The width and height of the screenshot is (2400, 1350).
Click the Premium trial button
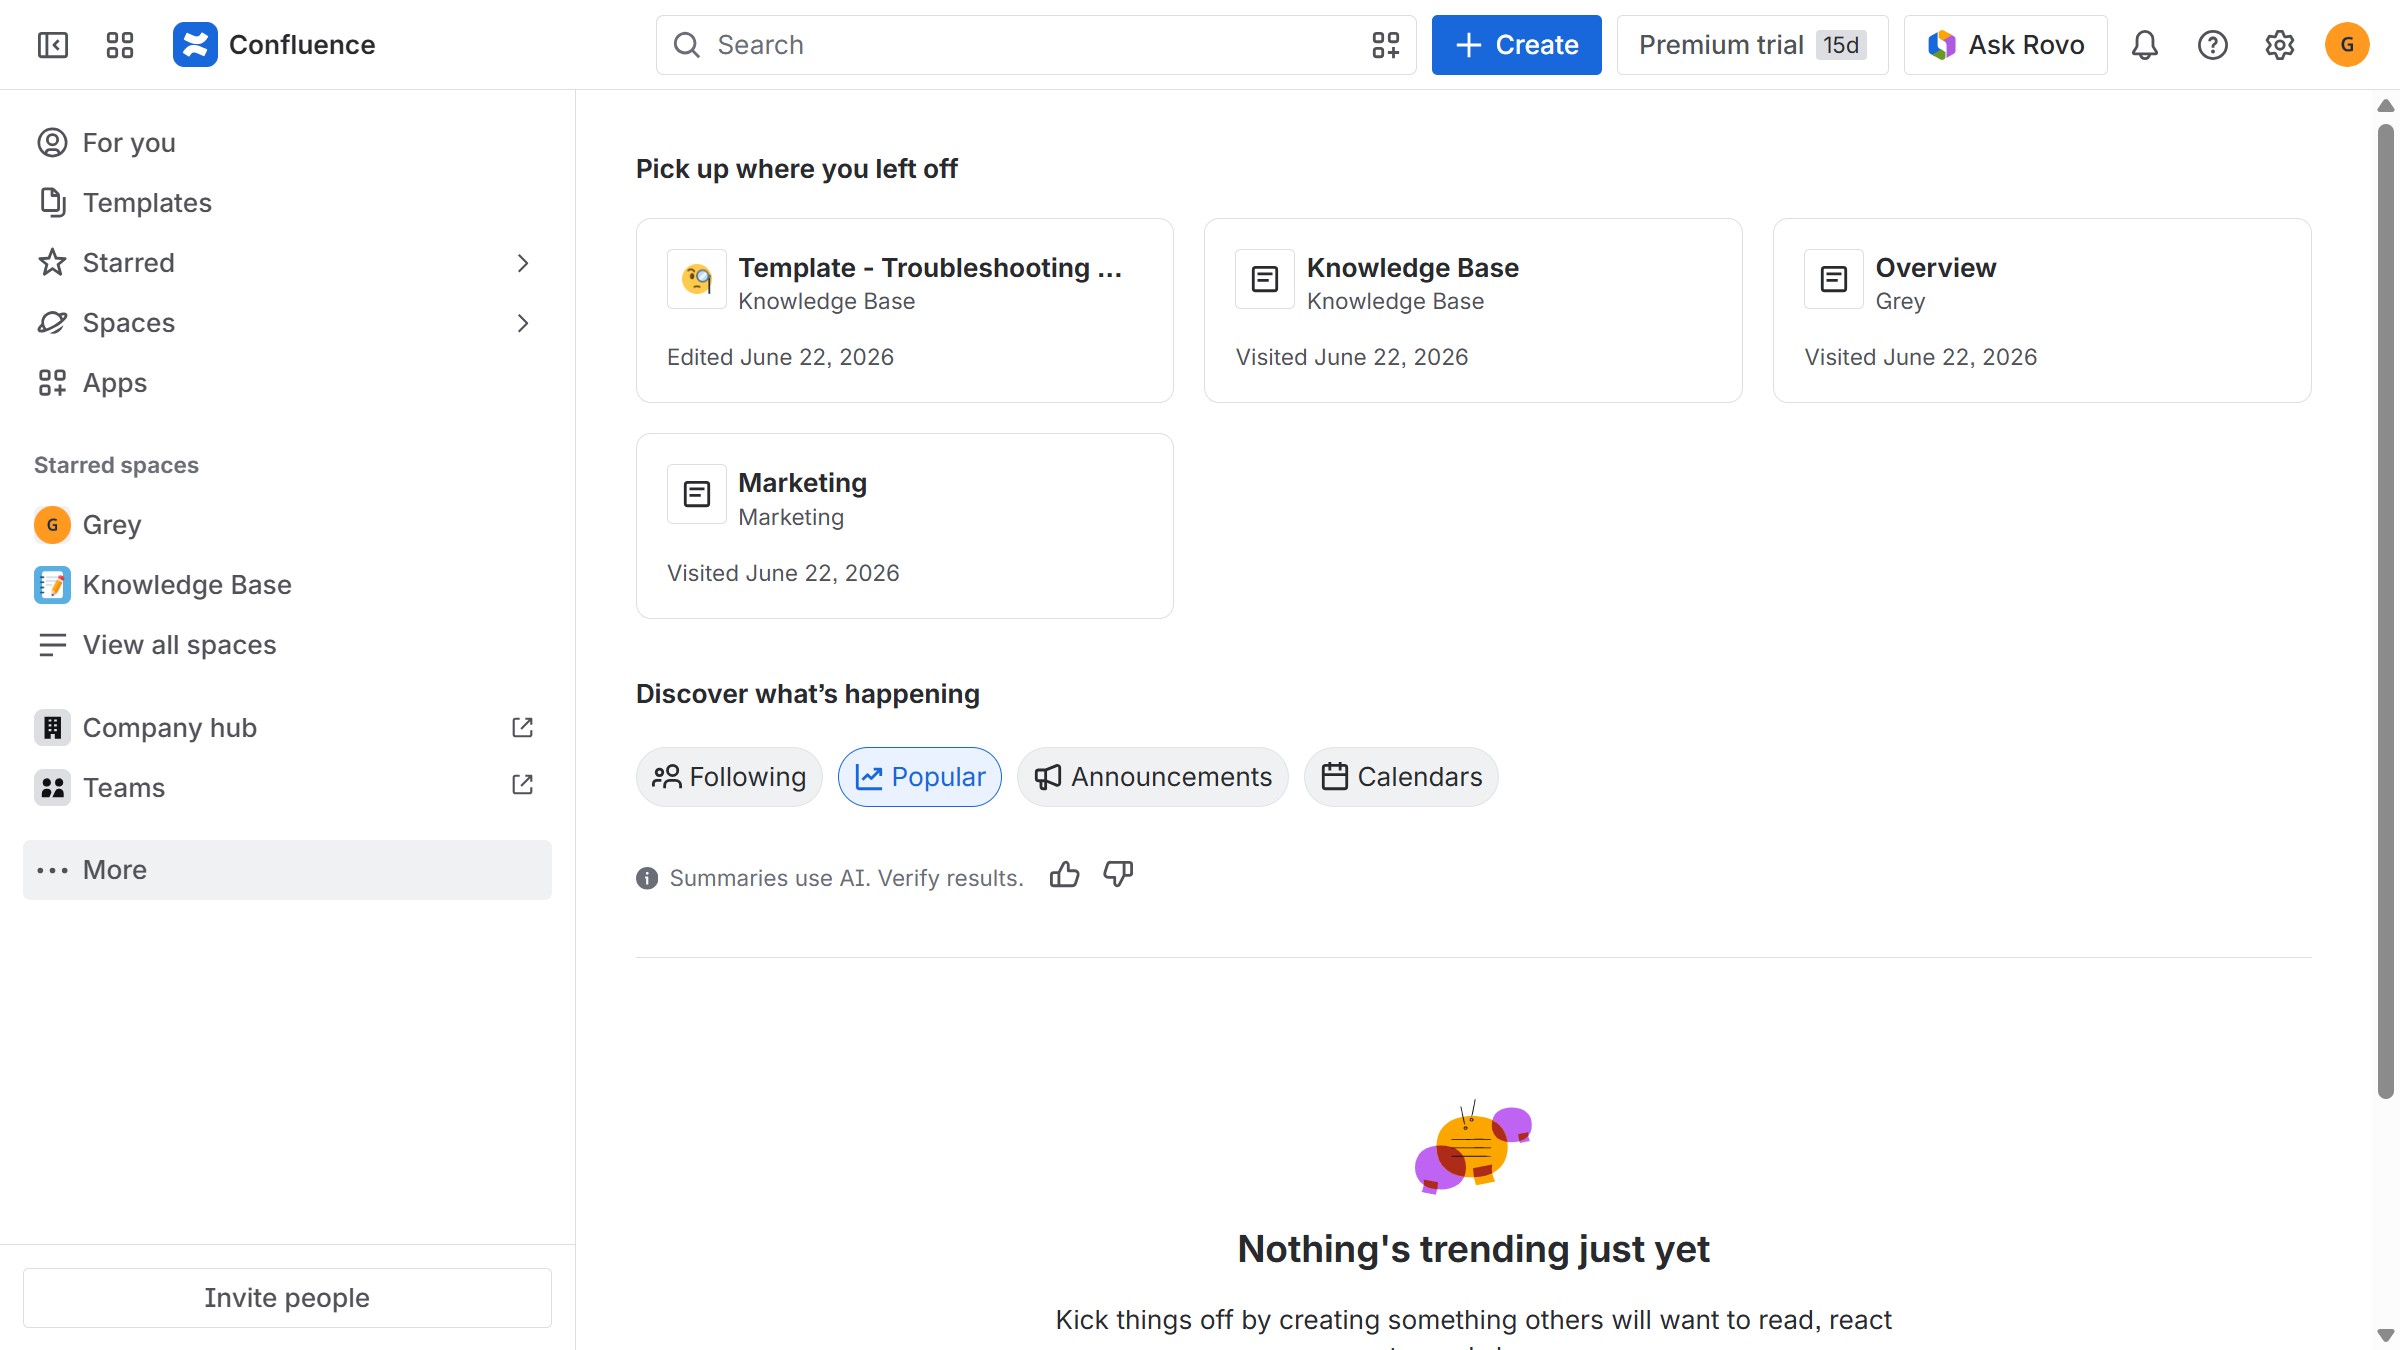[1752, 45]
